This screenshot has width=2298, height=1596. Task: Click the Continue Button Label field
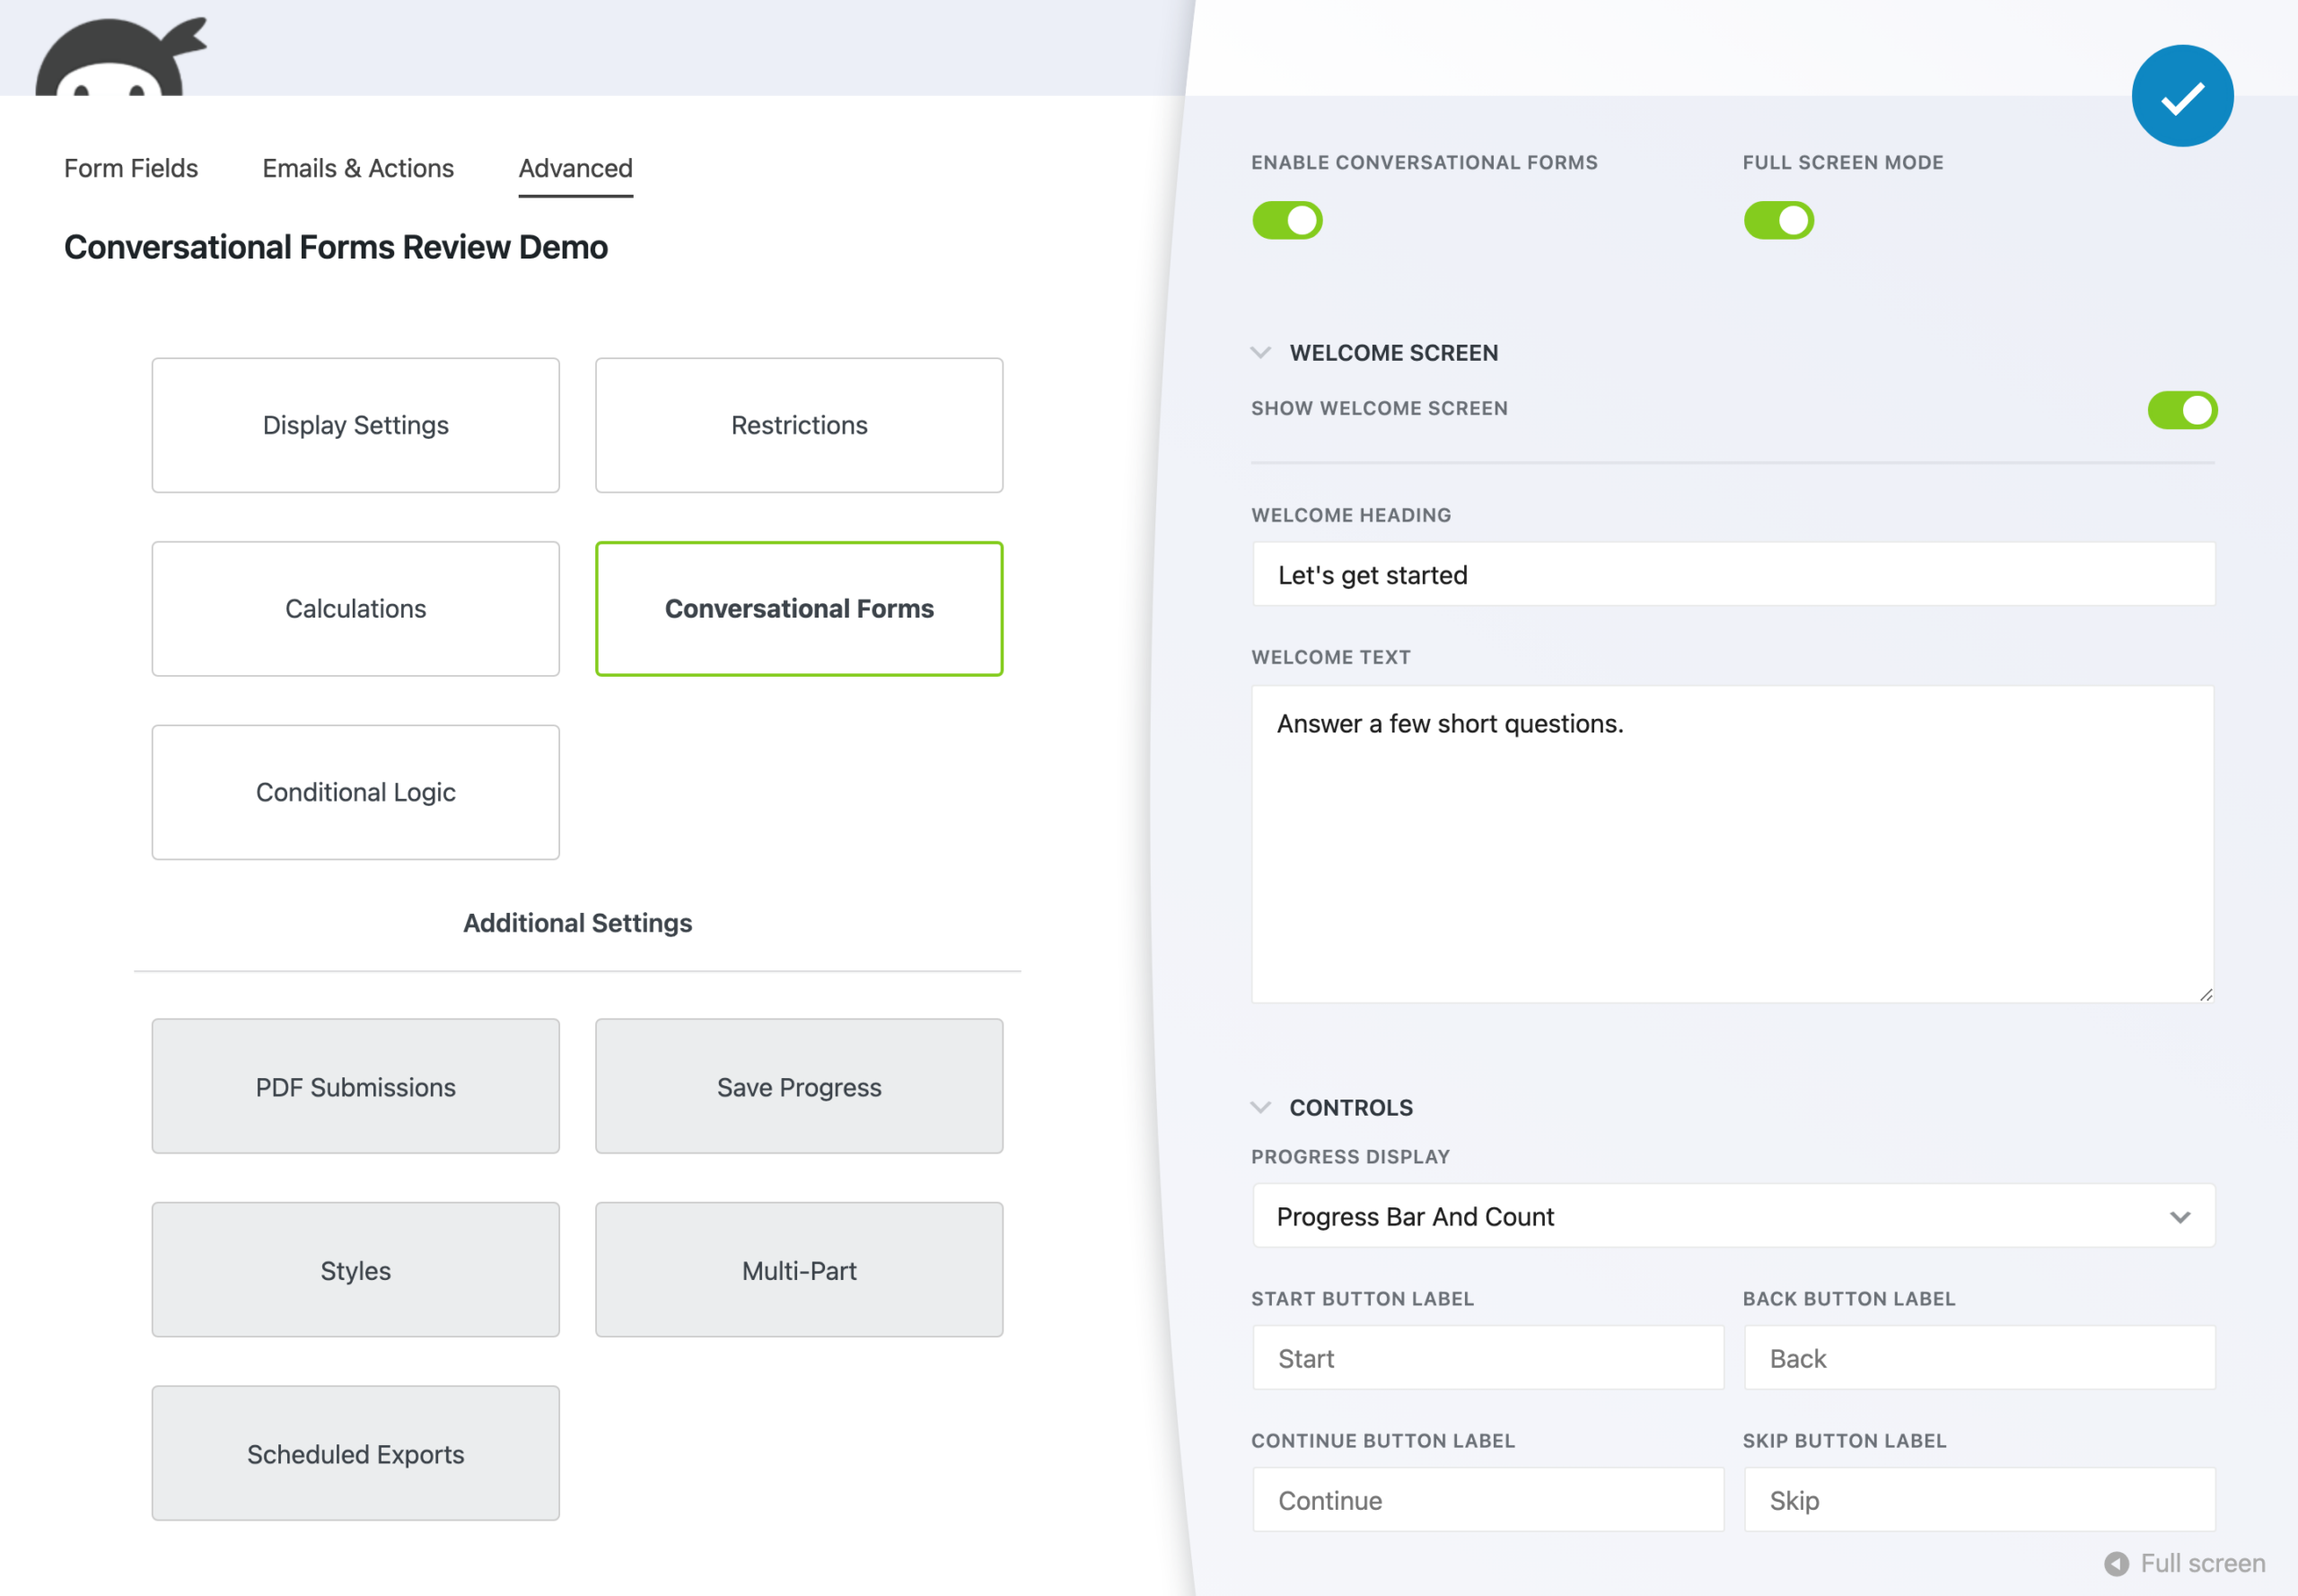click(x=1487, y=1500)
